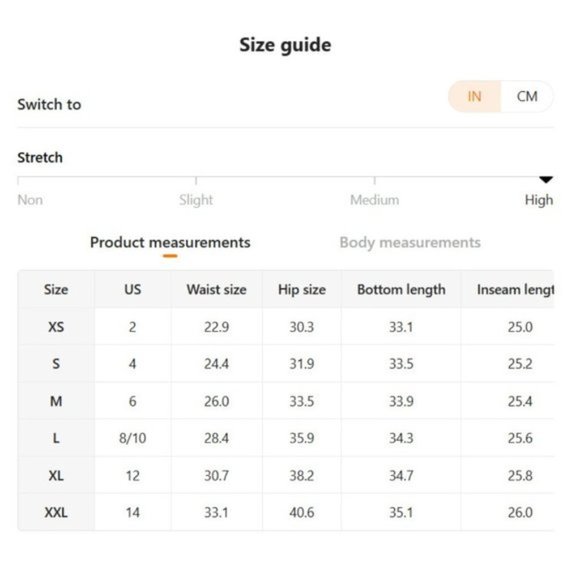Click the L size row label
Image resolution: width=580 pixels, height=580 pixels.
coord(56,438)
